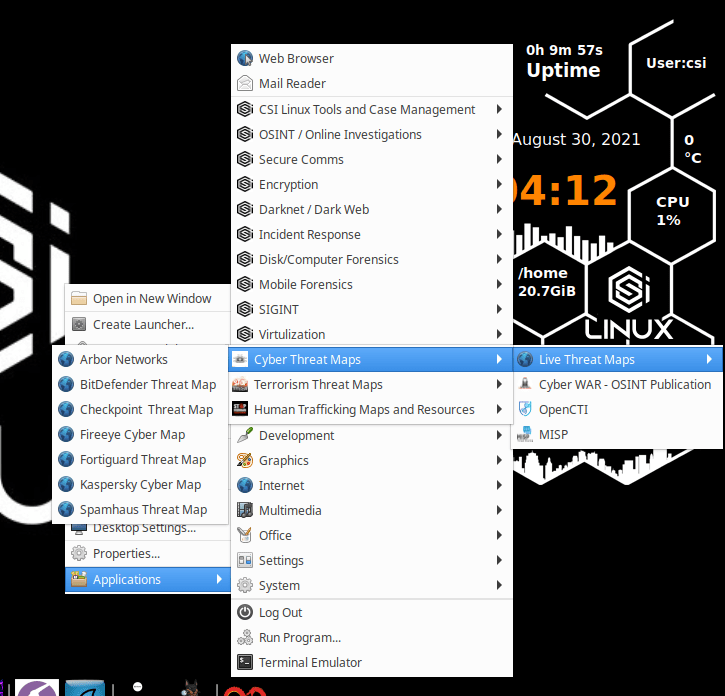Viewport: 725px width, 696px height.
Task: Expand the Applications submenu arrow
Action: click(x=219, y=579)
